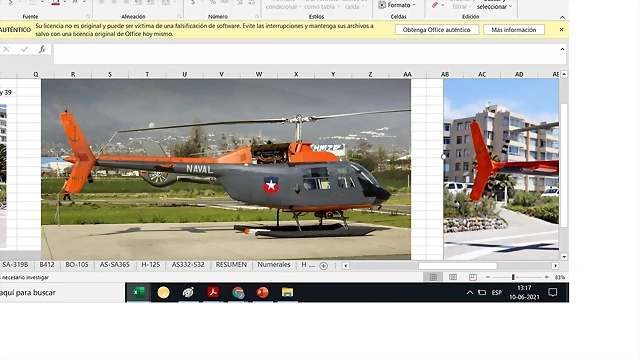Click Obtenga Office auténtico button

pos(436,30)
